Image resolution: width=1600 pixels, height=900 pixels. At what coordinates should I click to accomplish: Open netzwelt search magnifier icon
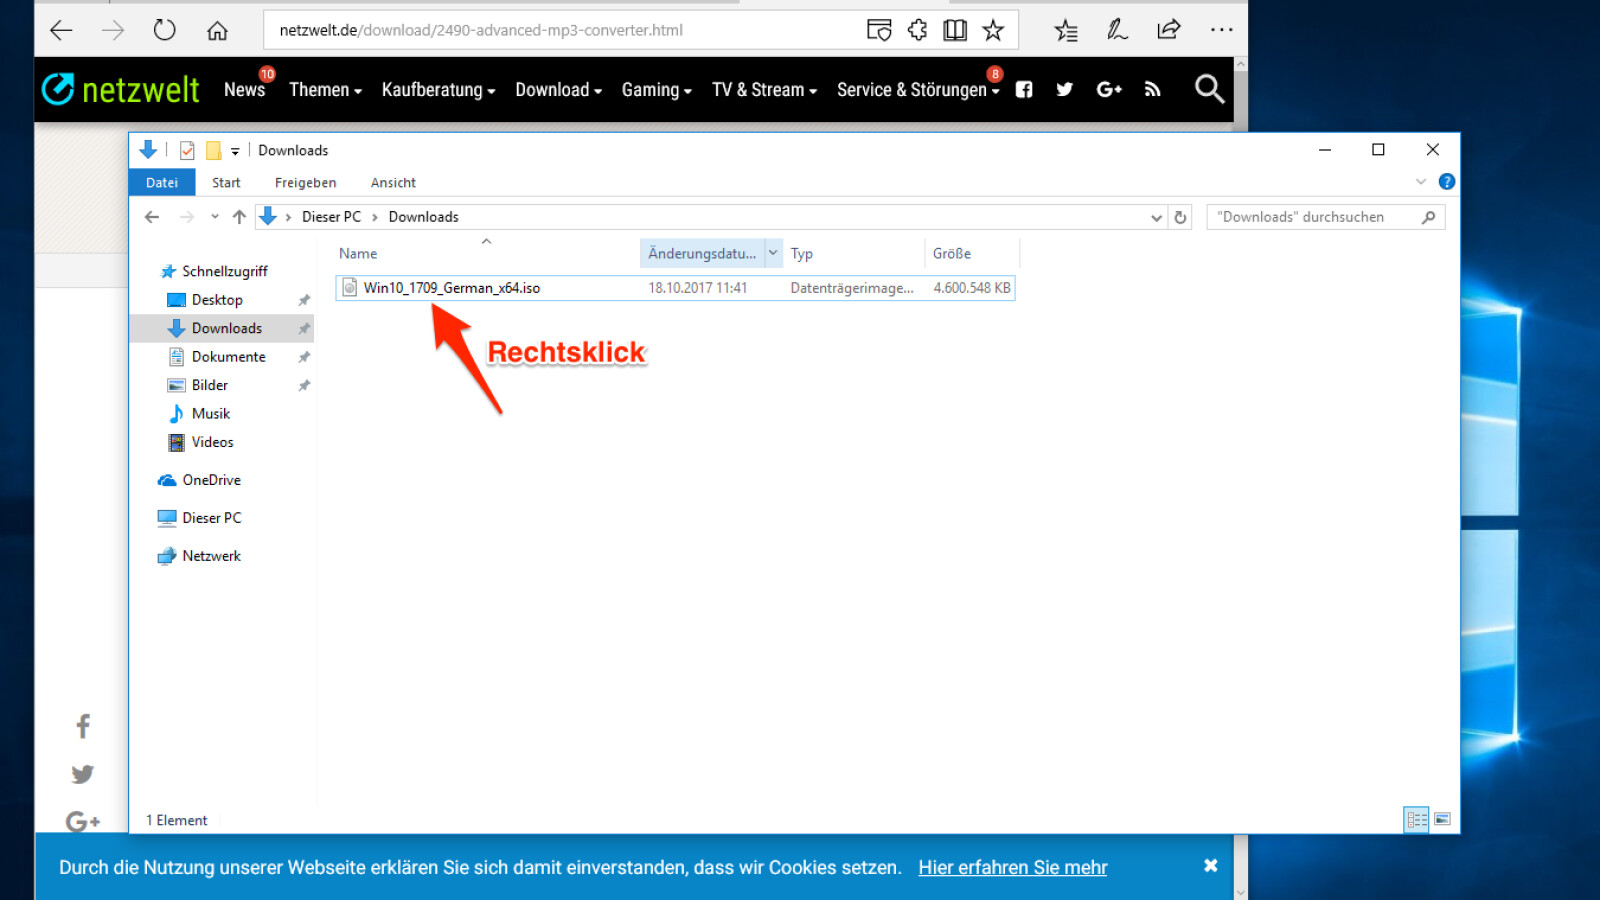(1209, 89)
